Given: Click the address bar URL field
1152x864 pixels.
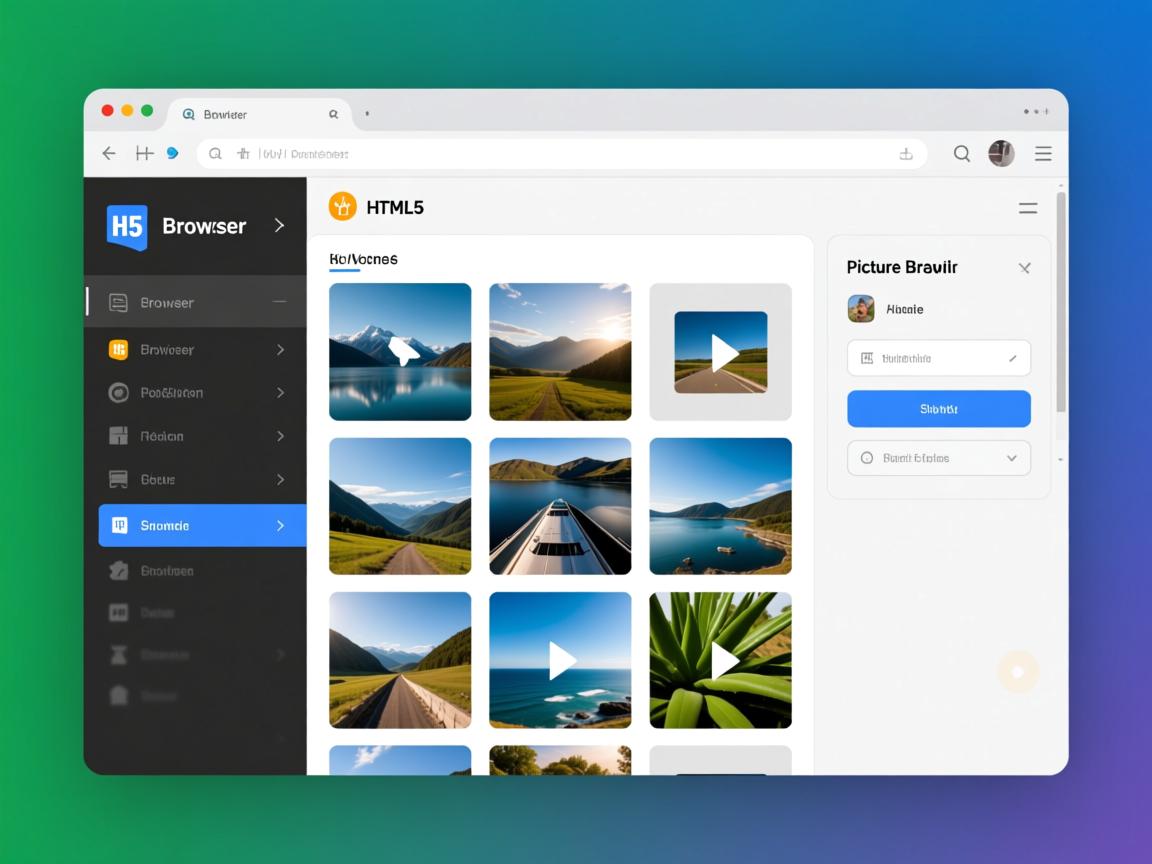Looking at the screenshot, I should pyautogui.click(x=560, y=154).
